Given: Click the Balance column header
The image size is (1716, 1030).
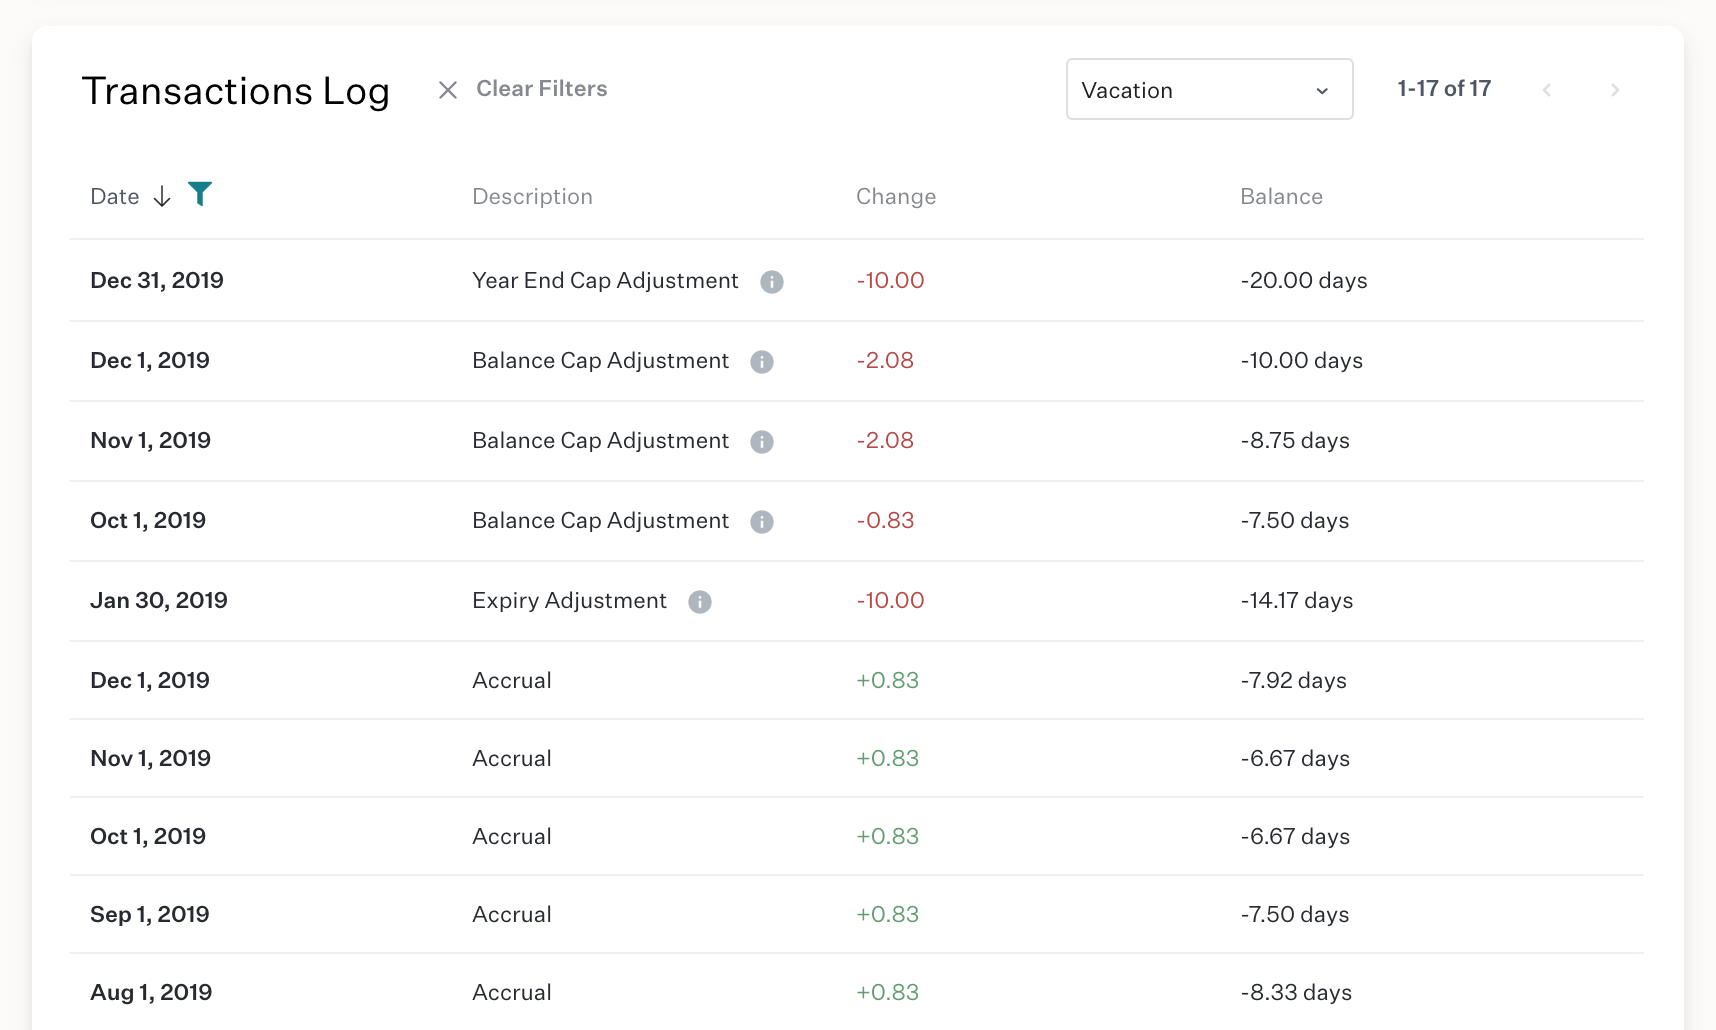Looking at the screenshot, I should 1281,197.
